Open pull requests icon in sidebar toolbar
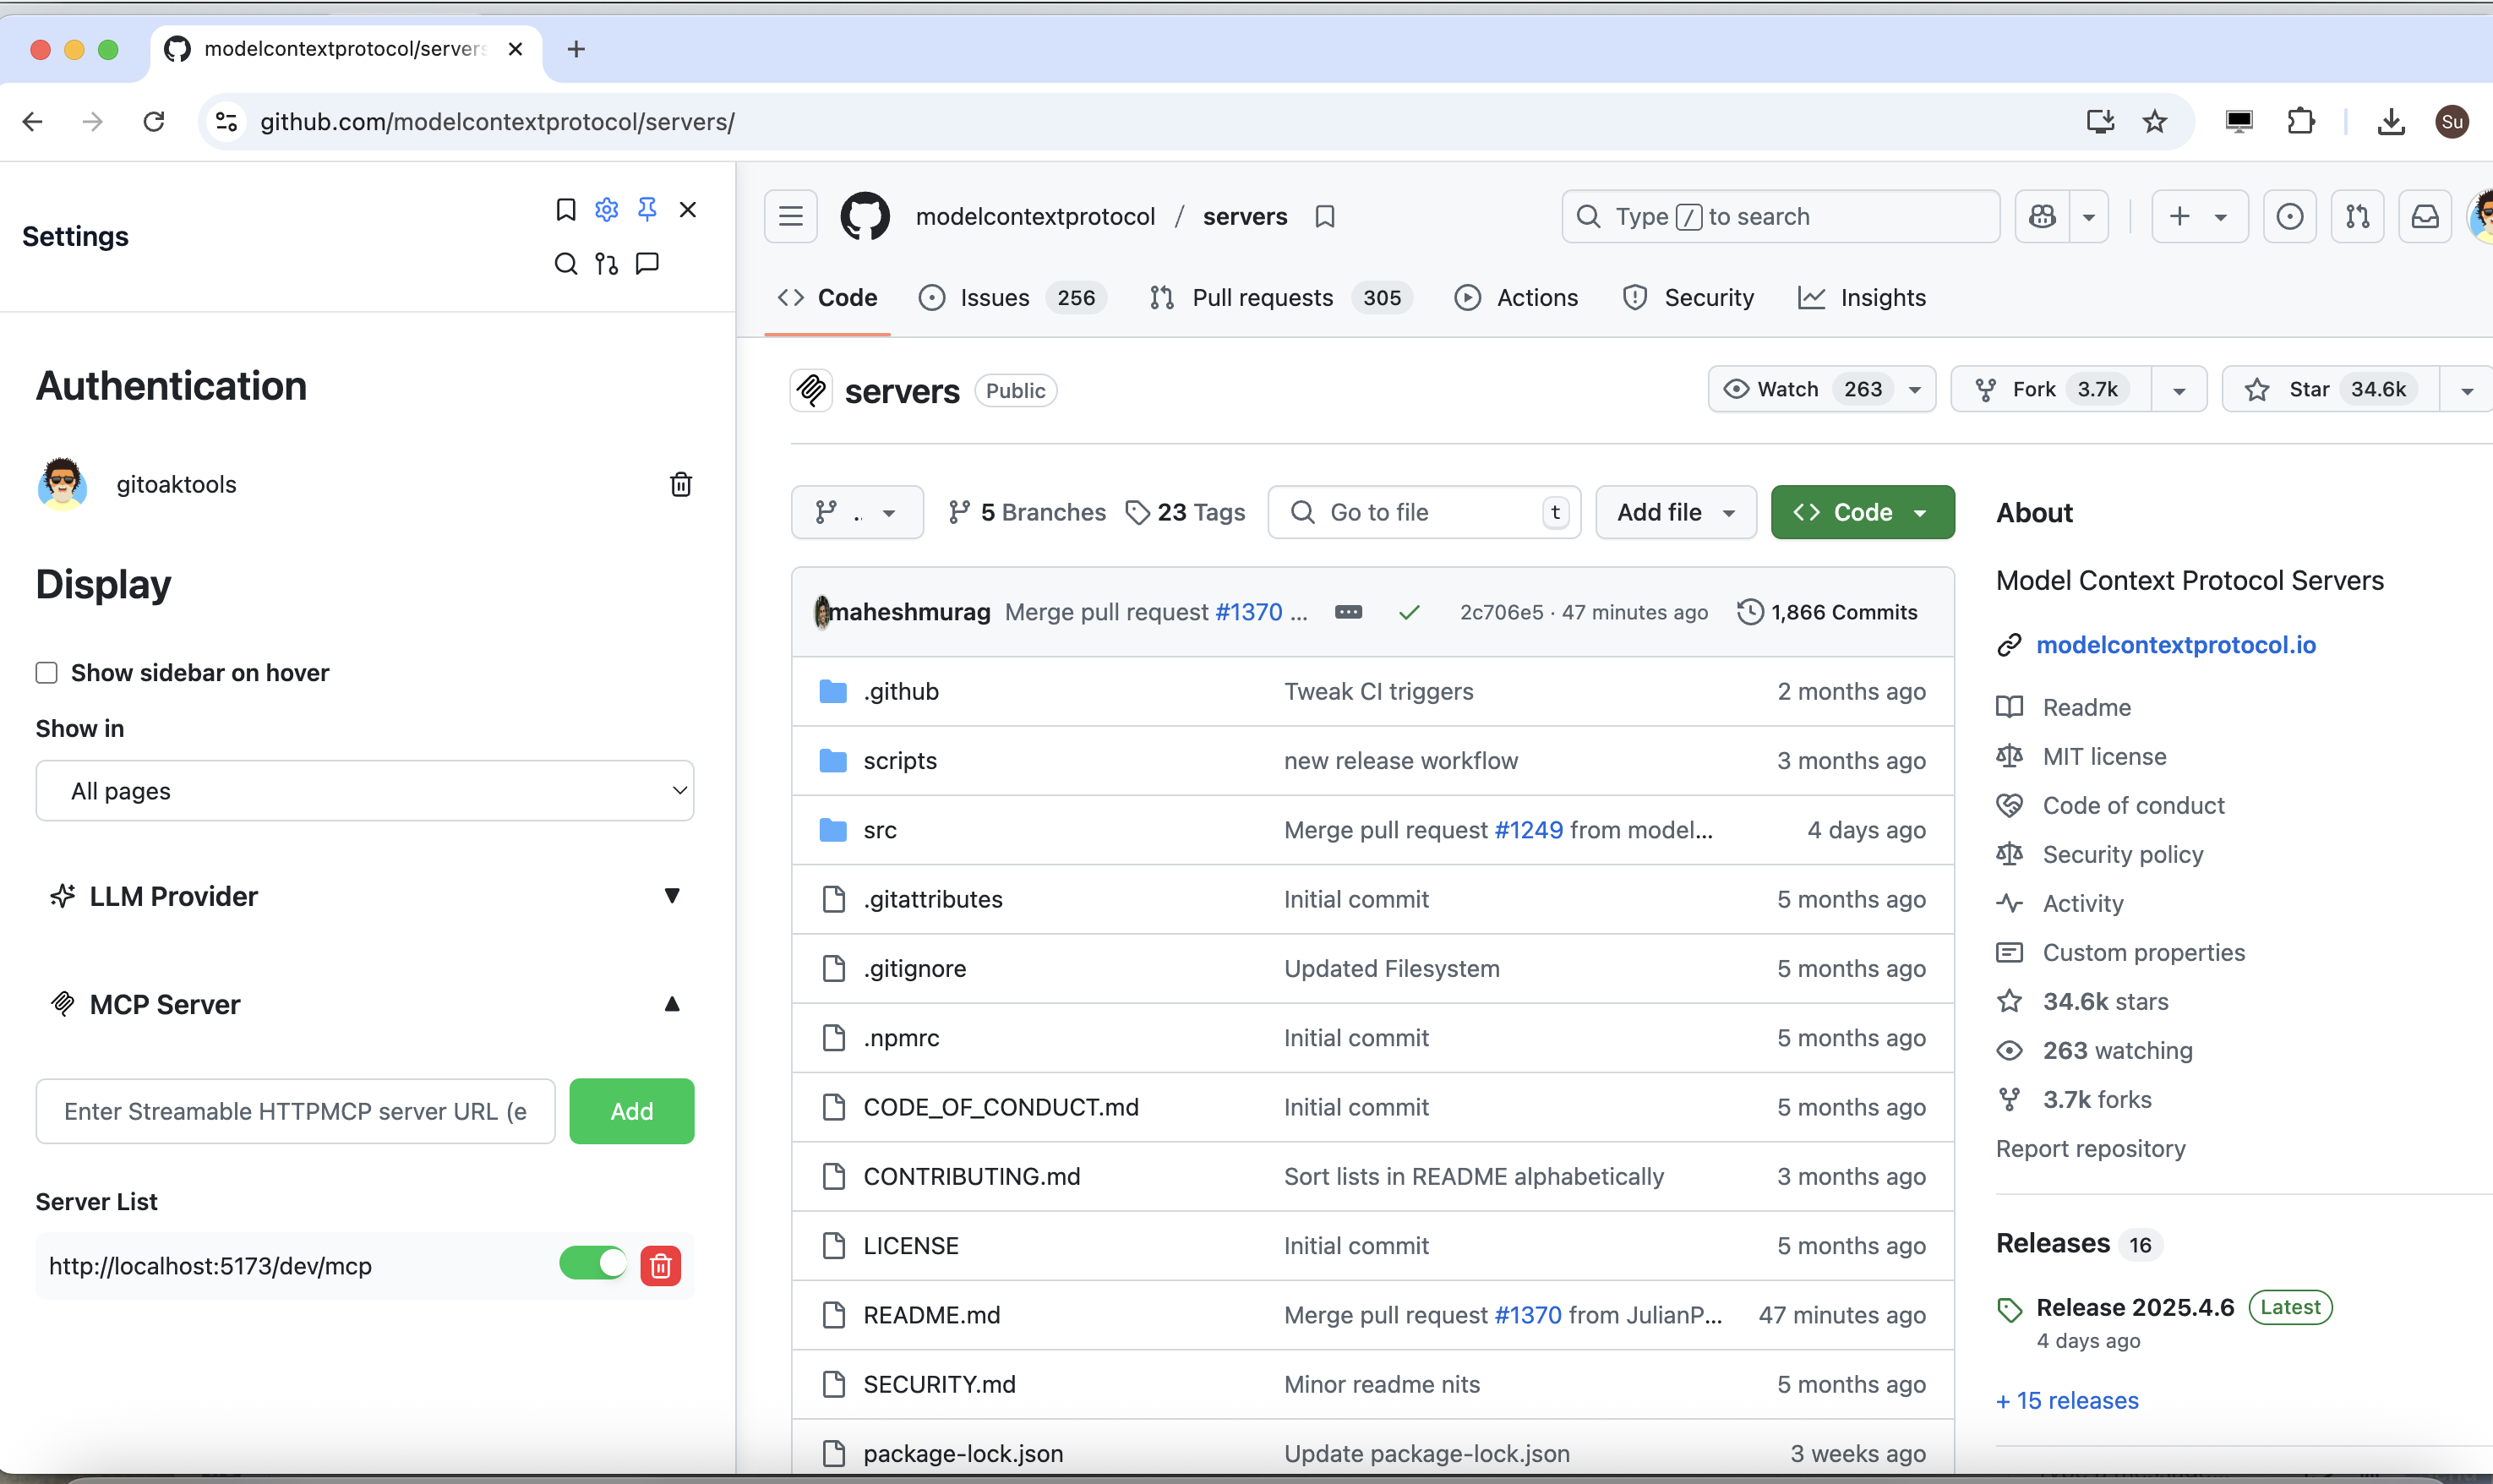 click(606, 264)
